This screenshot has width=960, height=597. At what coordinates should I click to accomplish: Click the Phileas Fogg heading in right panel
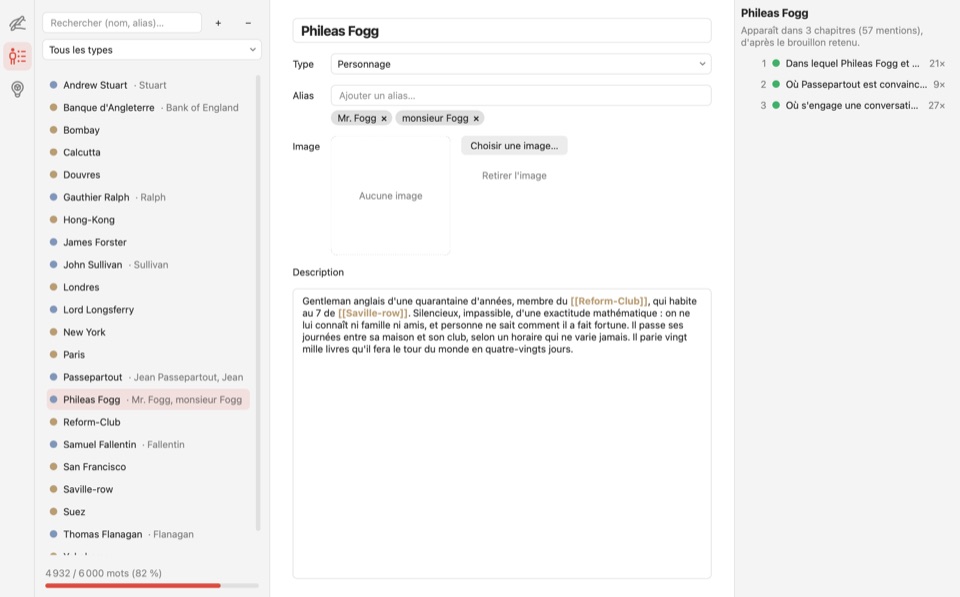click(x=774, y=13)
